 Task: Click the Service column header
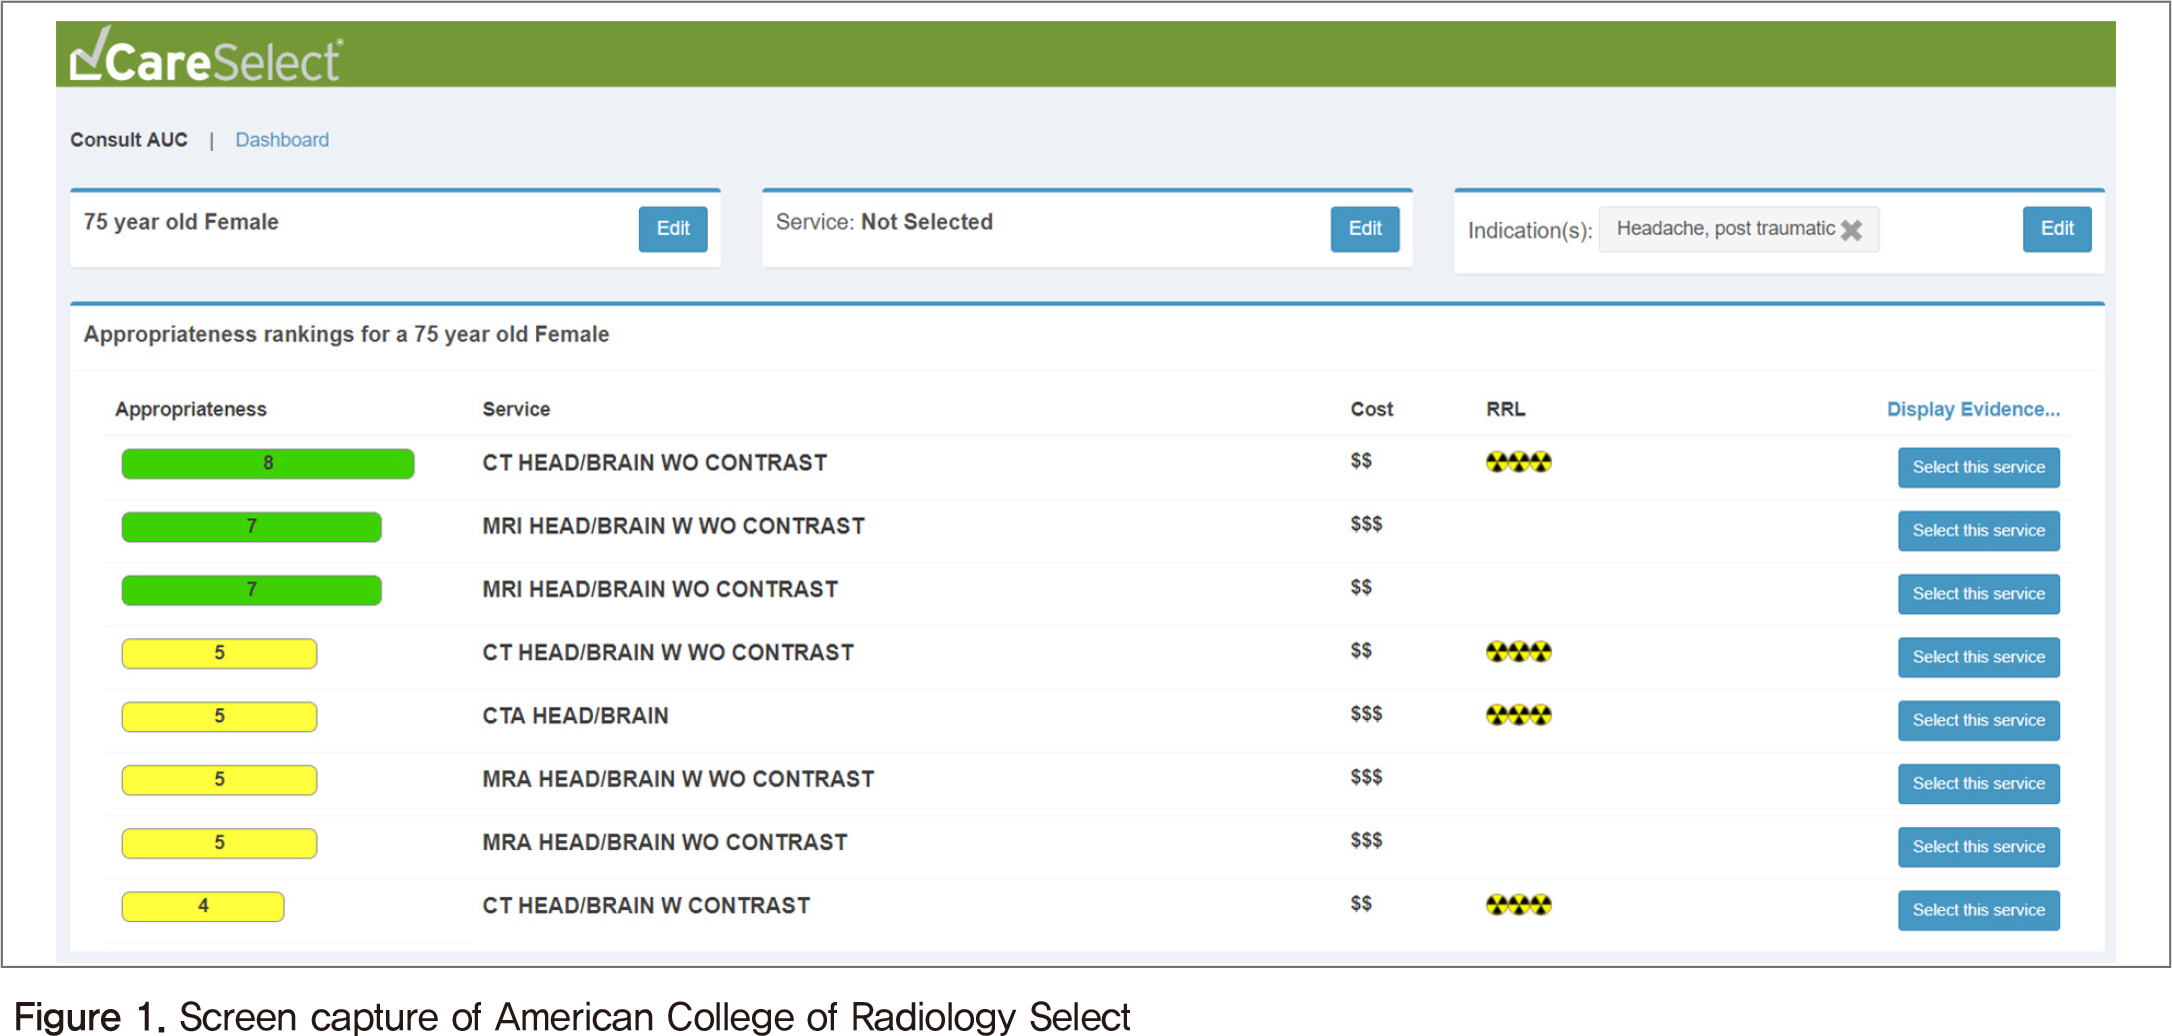coord(516,409)
